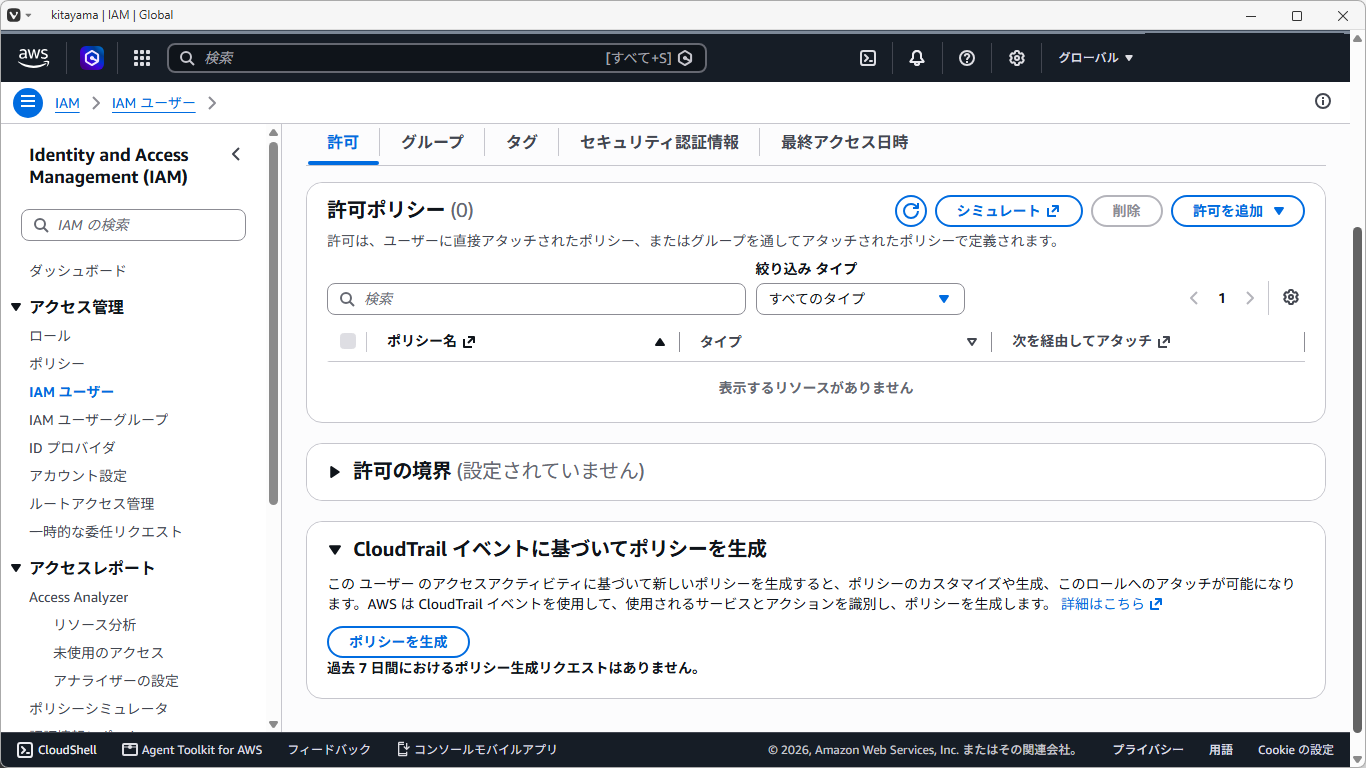Open the 許可を追加 dropdown button

(1238, 211)
